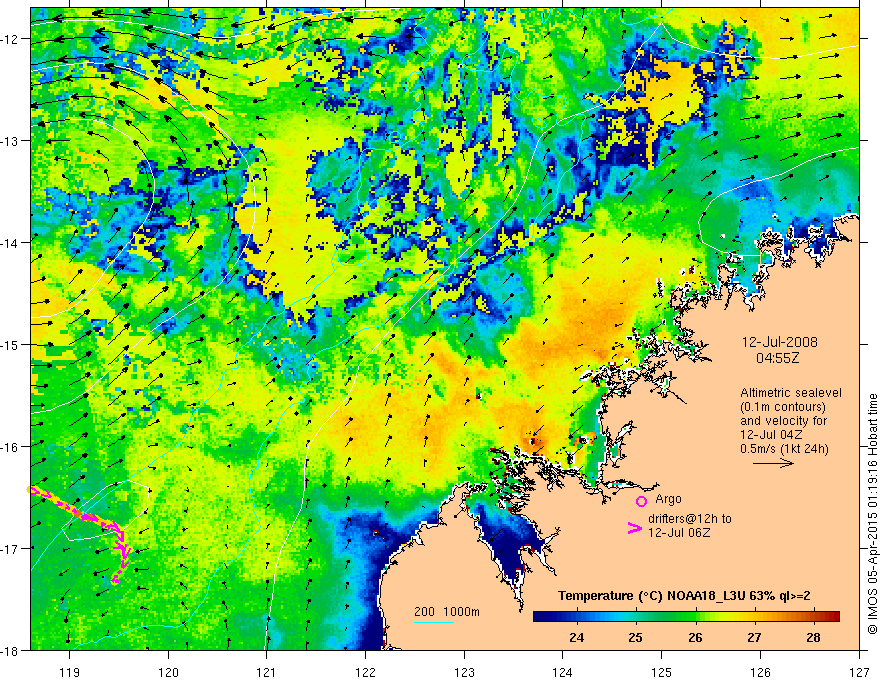Viewport: 880px width, 680px height.
Task: Click the -15 latitude axis label
Action: pos(13,345)
